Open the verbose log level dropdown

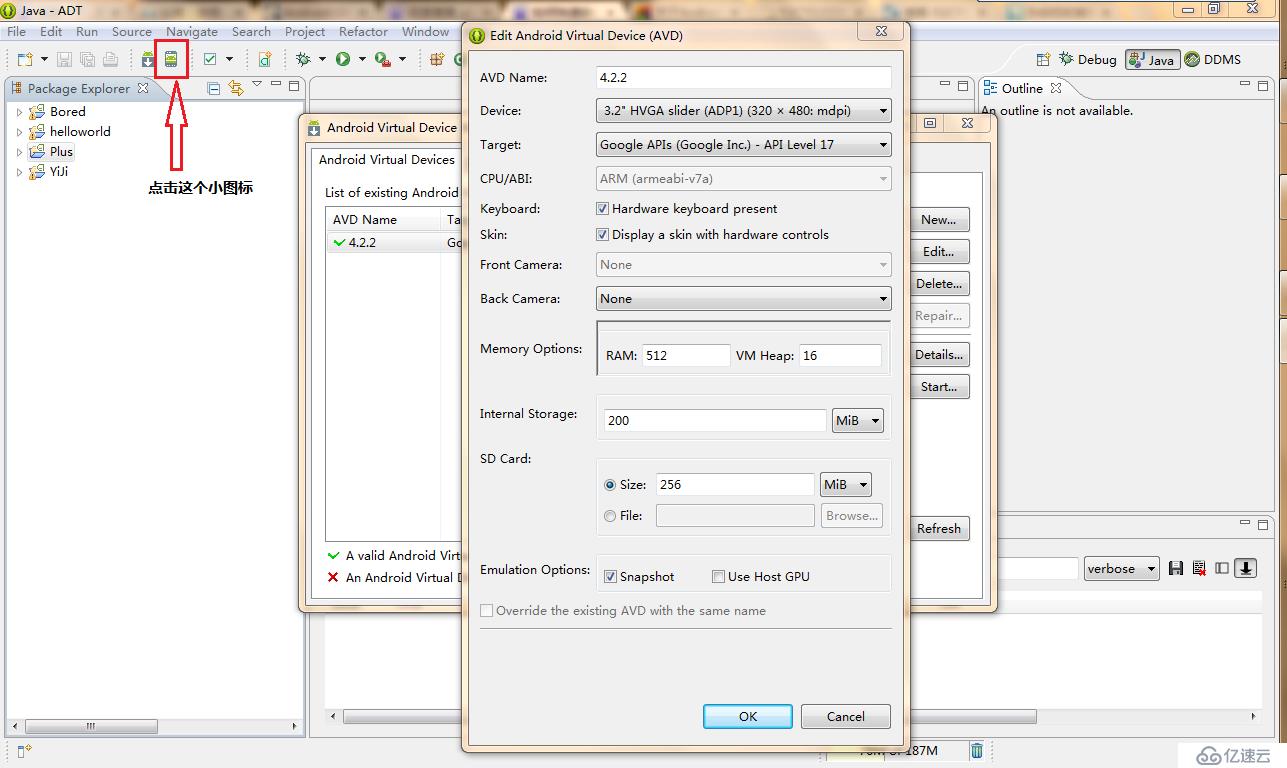[x=1122, y=569]
